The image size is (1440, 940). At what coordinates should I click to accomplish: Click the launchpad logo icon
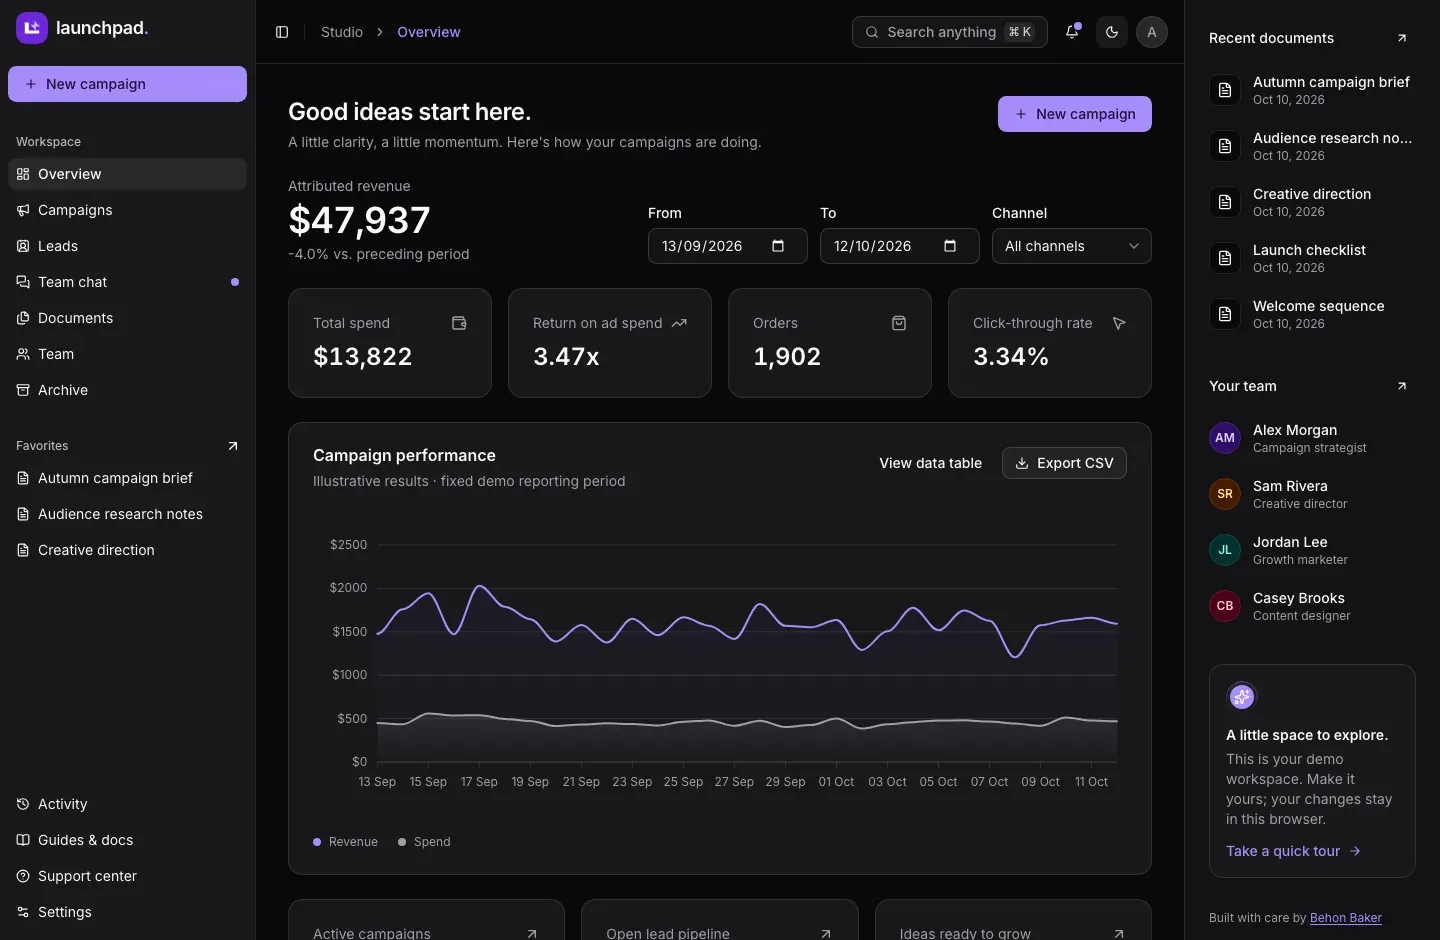tap(32, 28)
